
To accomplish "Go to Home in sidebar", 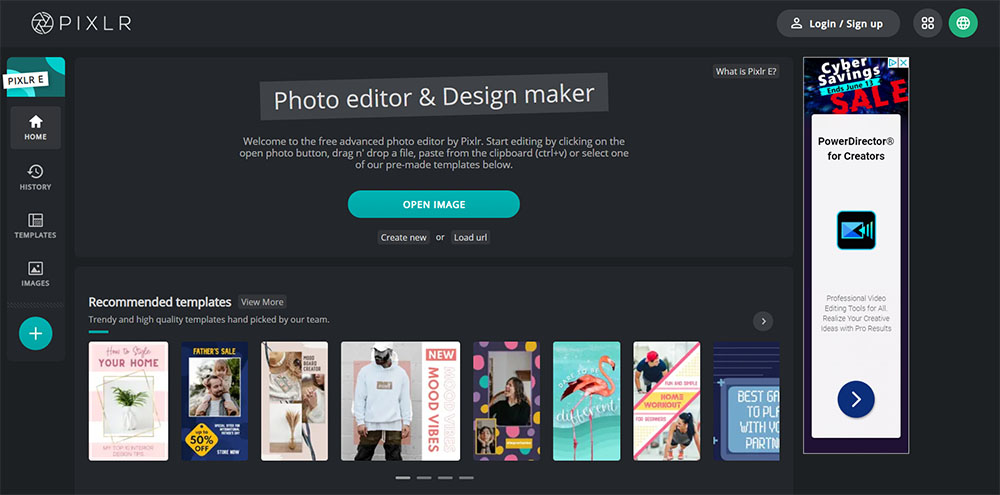I will point(36,128).
